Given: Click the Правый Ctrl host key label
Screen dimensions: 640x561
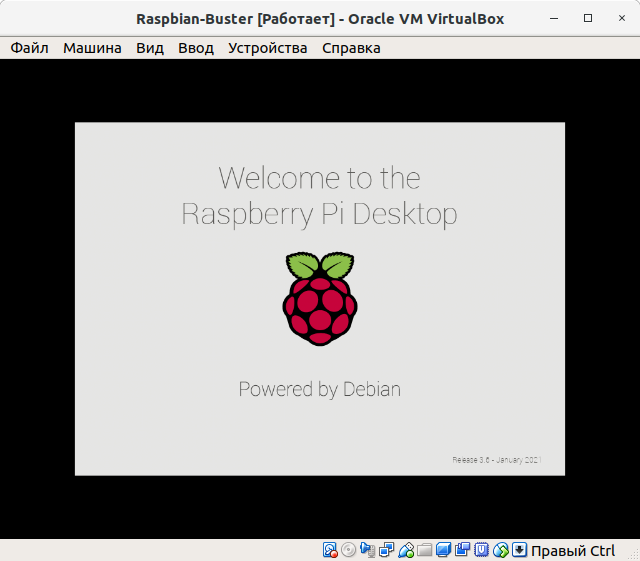Looking at the screenshot, I should pos(573,551).
